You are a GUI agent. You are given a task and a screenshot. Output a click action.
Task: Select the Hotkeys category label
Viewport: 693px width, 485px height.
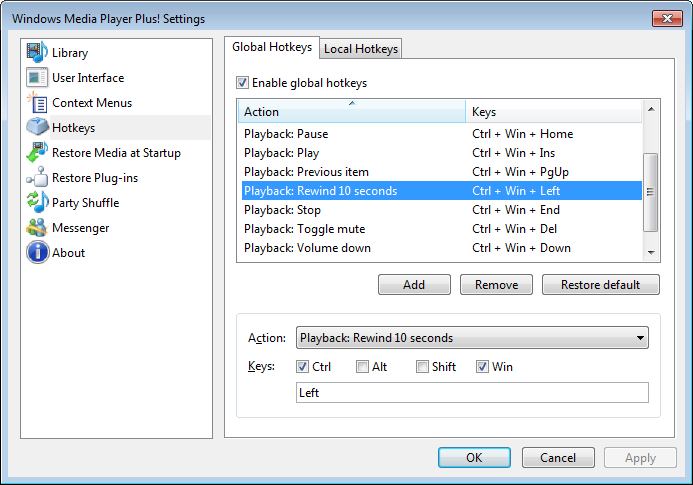[73, 128]
